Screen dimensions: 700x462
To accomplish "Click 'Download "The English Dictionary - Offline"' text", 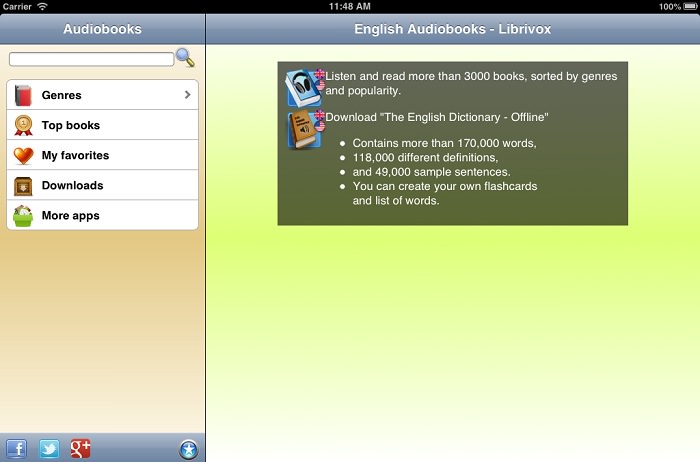I will 437,117.
